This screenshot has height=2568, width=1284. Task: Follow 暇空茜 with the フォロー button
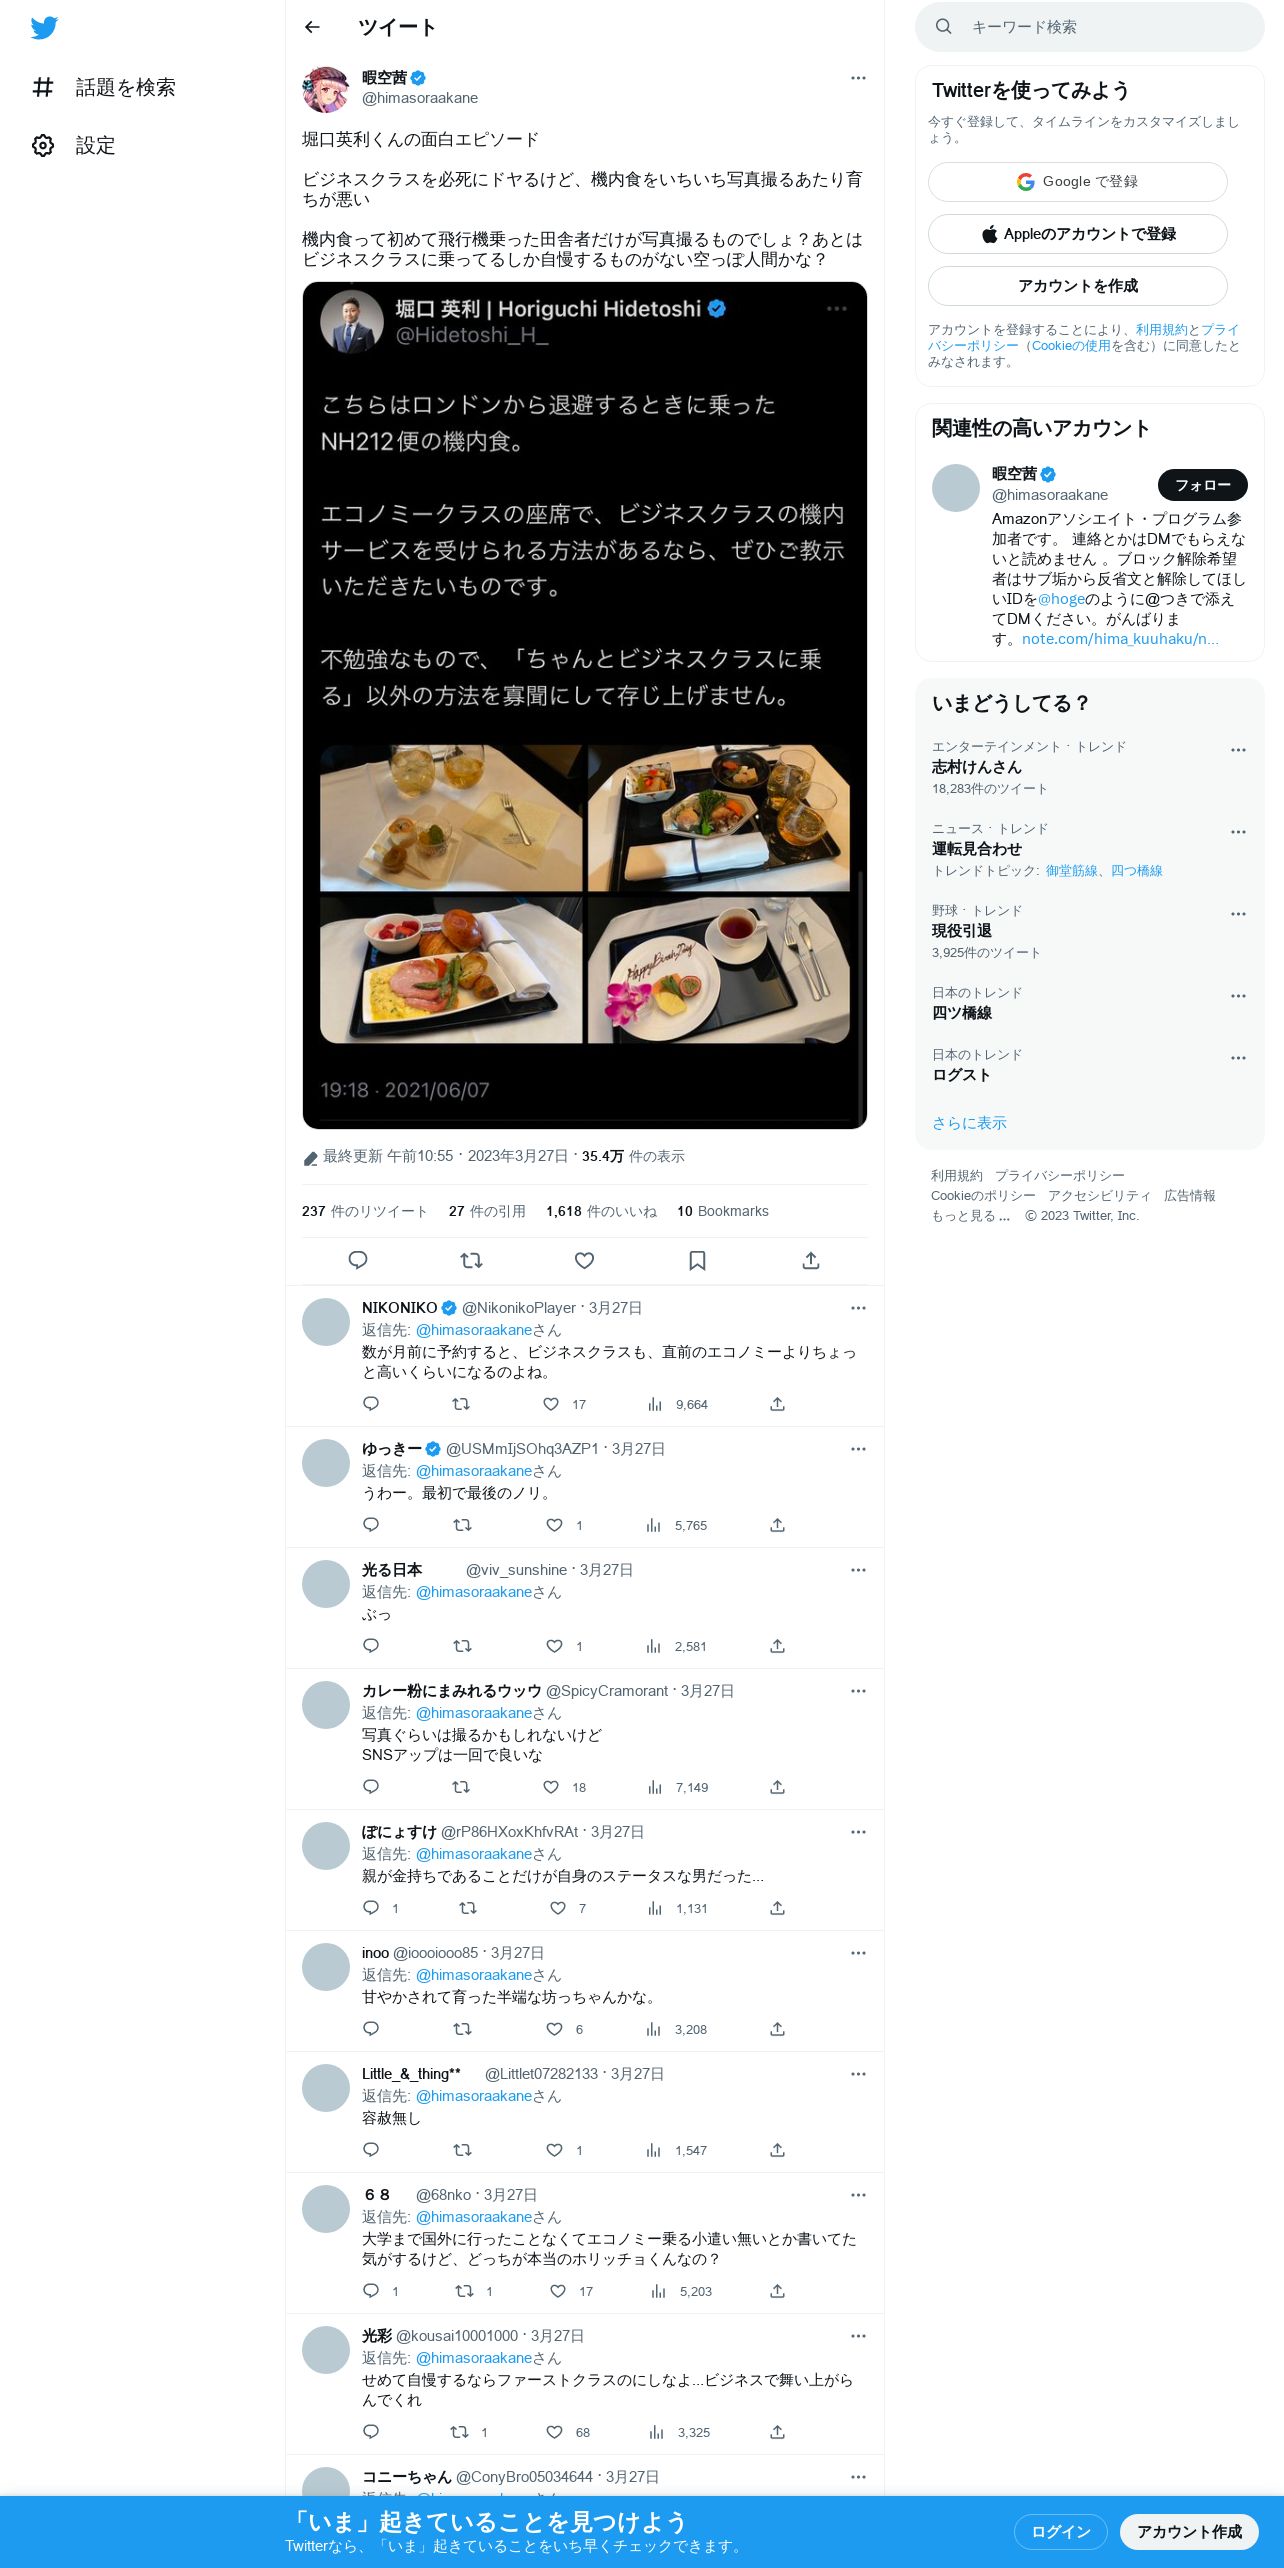coord(1203,485)
